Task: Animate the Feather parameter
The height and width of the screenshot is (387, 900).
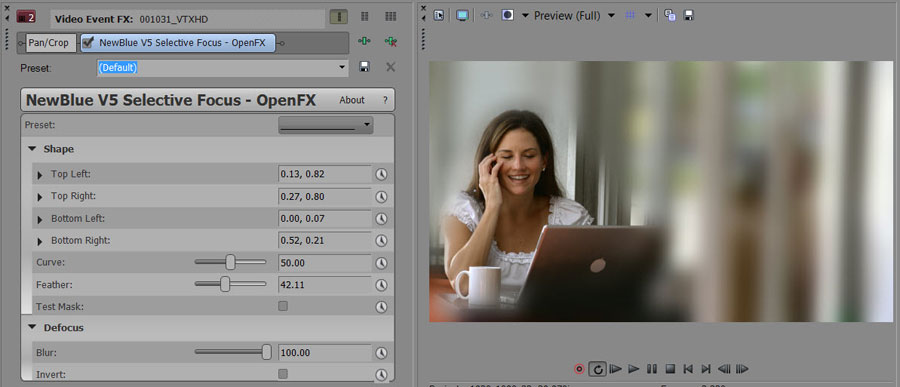Action: click(381, 285)
